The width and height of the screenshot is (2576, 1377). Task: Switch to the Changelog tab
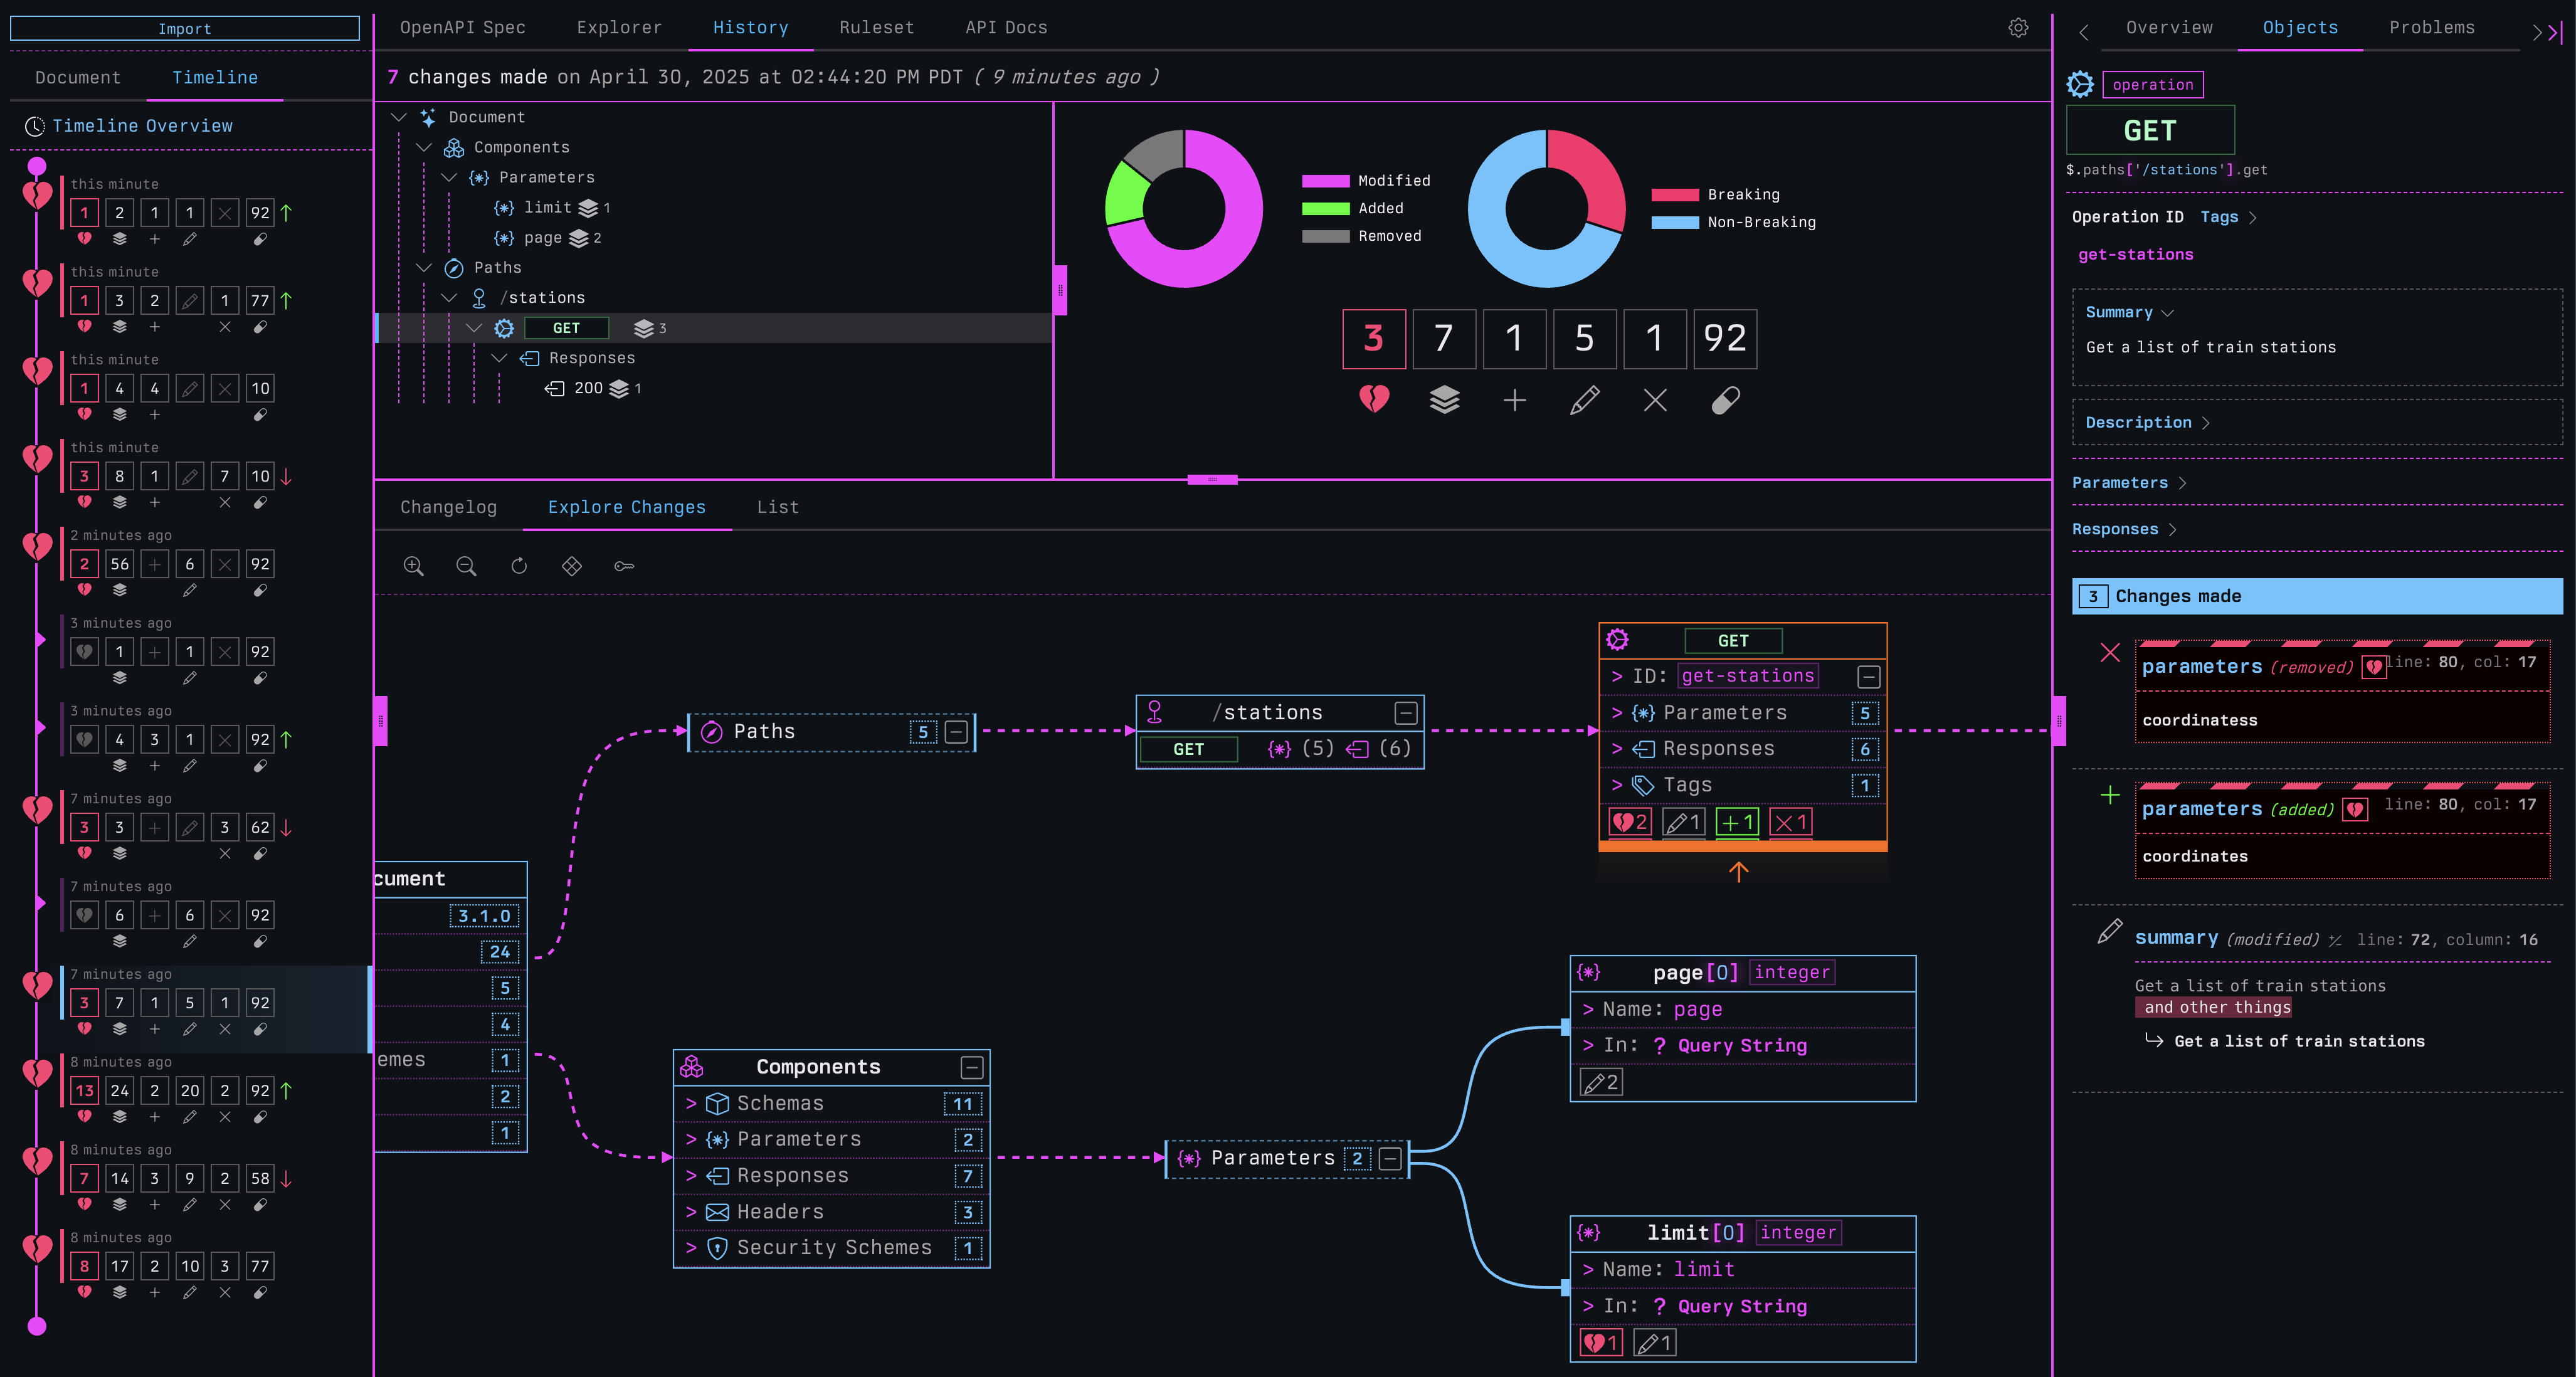(448, 507)
